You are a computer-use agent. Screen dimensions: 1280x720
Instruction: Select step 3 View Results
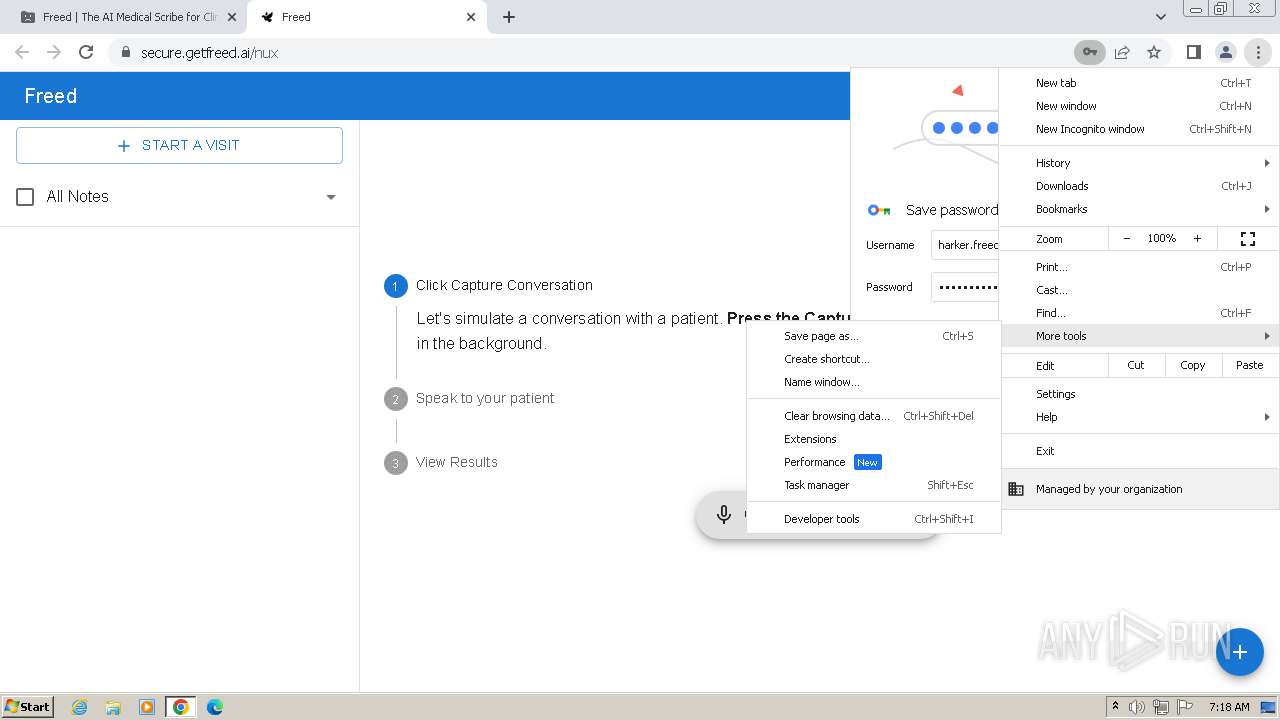(441, 463)
